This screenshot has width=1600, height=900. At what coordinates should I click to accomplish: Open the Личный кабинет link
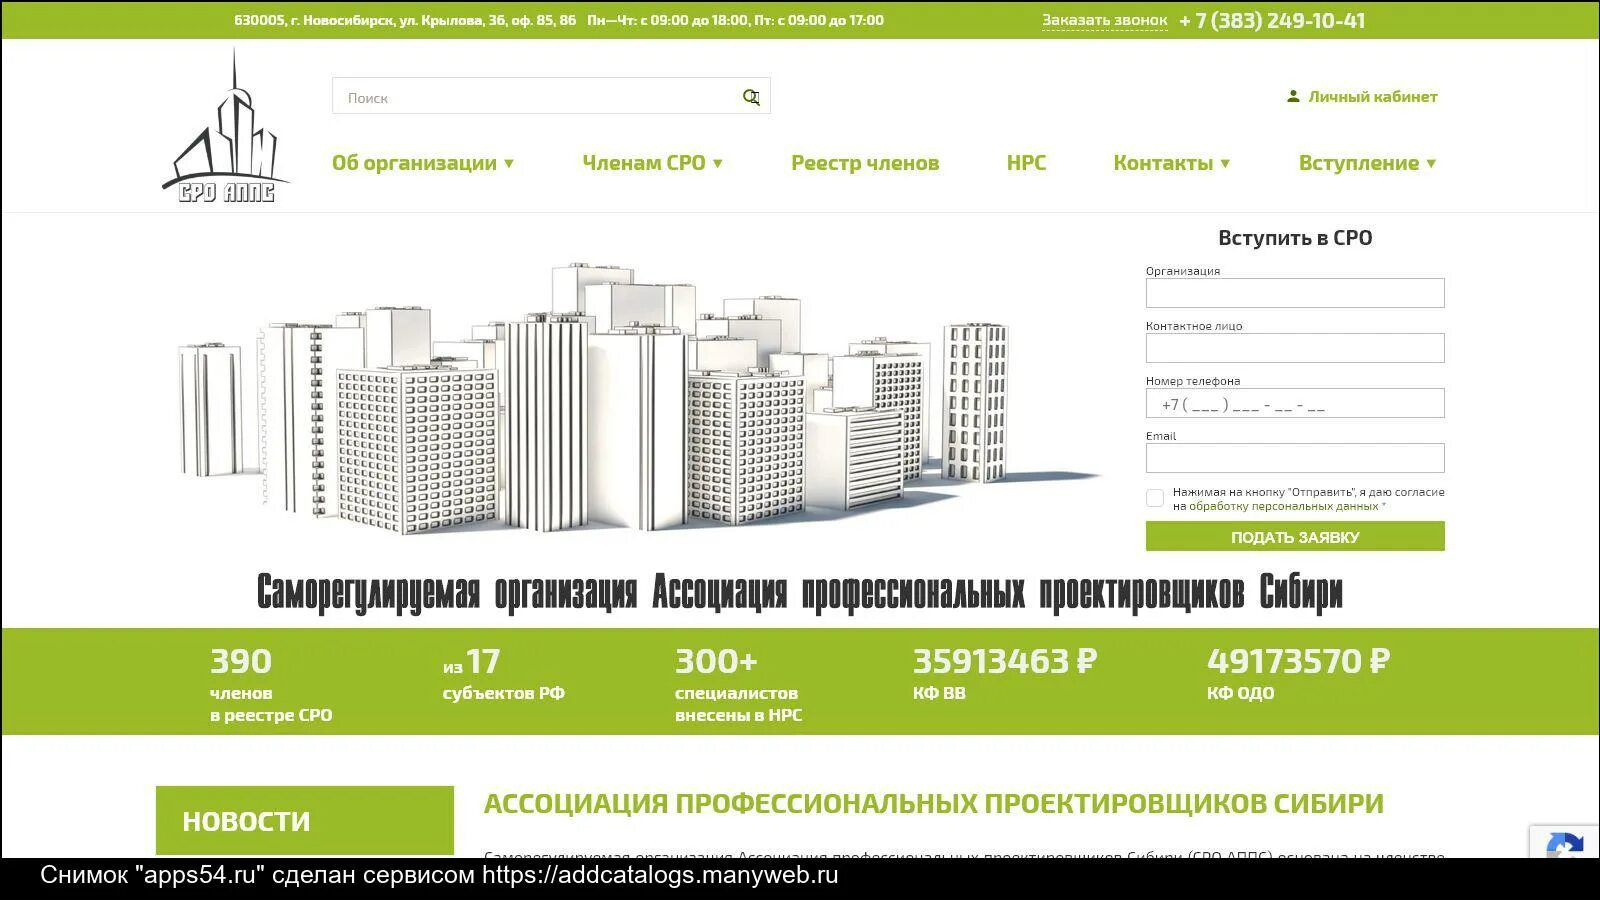pyautogui.click(x=1373, y=97)
